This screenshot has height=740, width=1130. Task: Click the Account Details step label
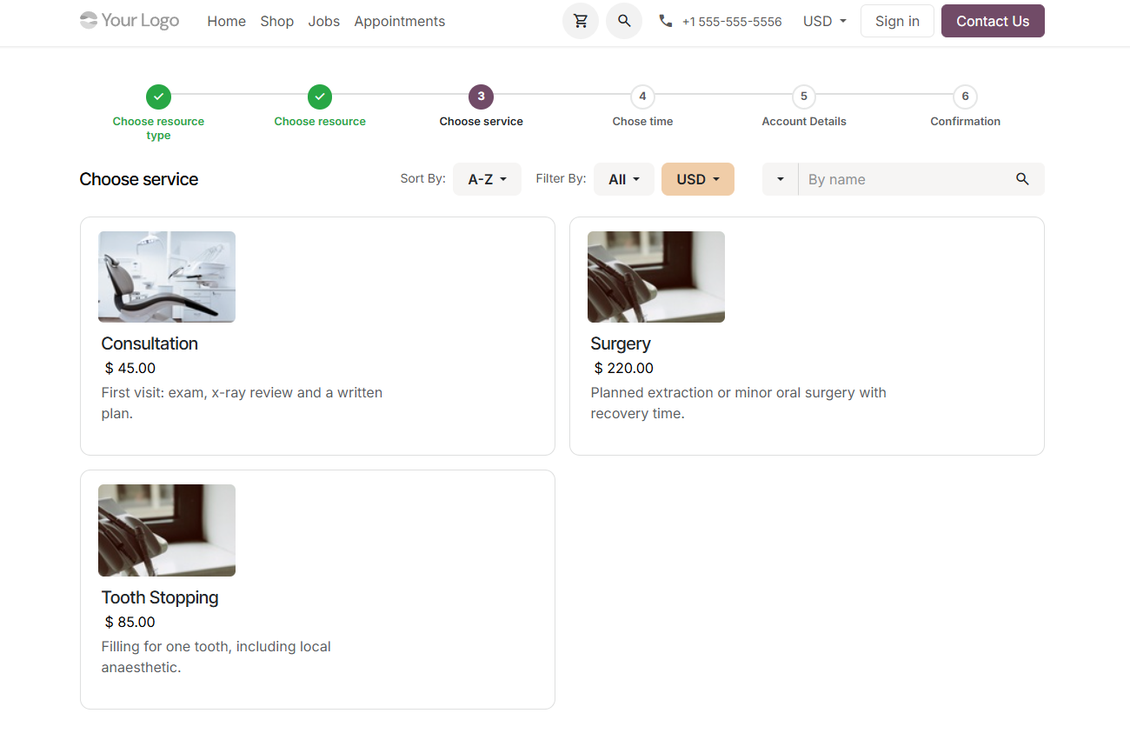click(804, 121)
